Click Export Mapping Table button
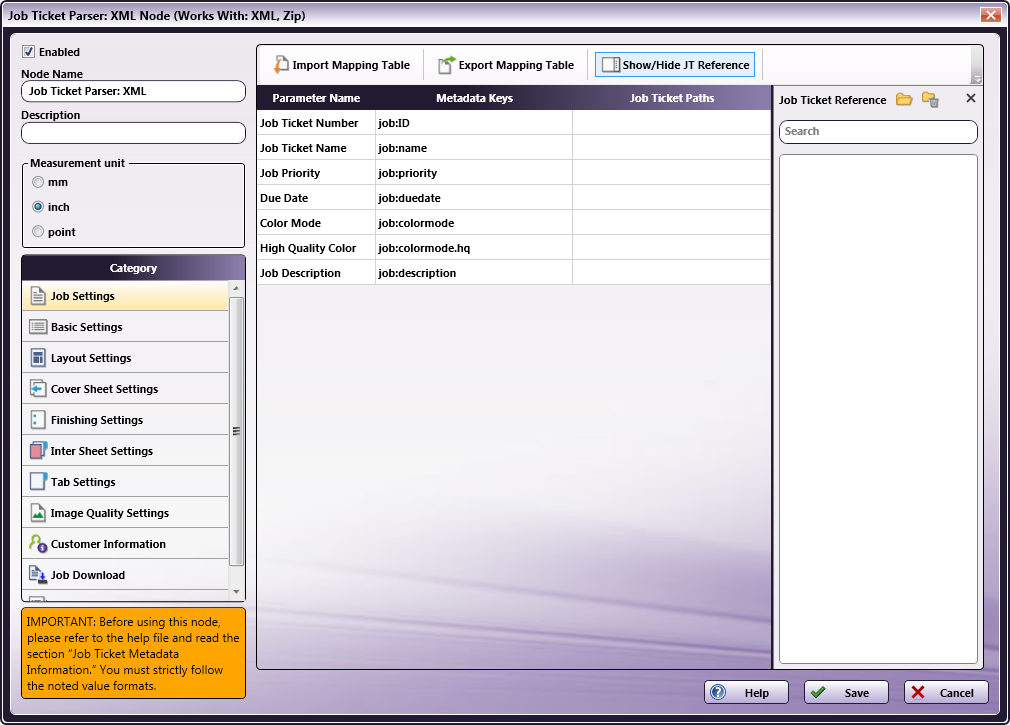1010x725 pixels. pyautogui.click(x=506, y=64)
